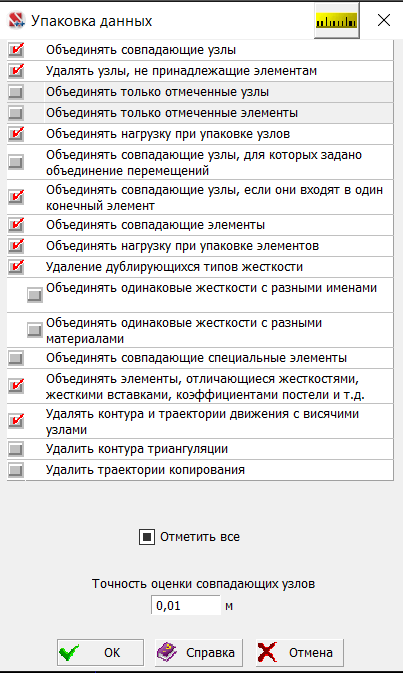Confirm with the OK button
Screen dimensions: 403x673
100,652
